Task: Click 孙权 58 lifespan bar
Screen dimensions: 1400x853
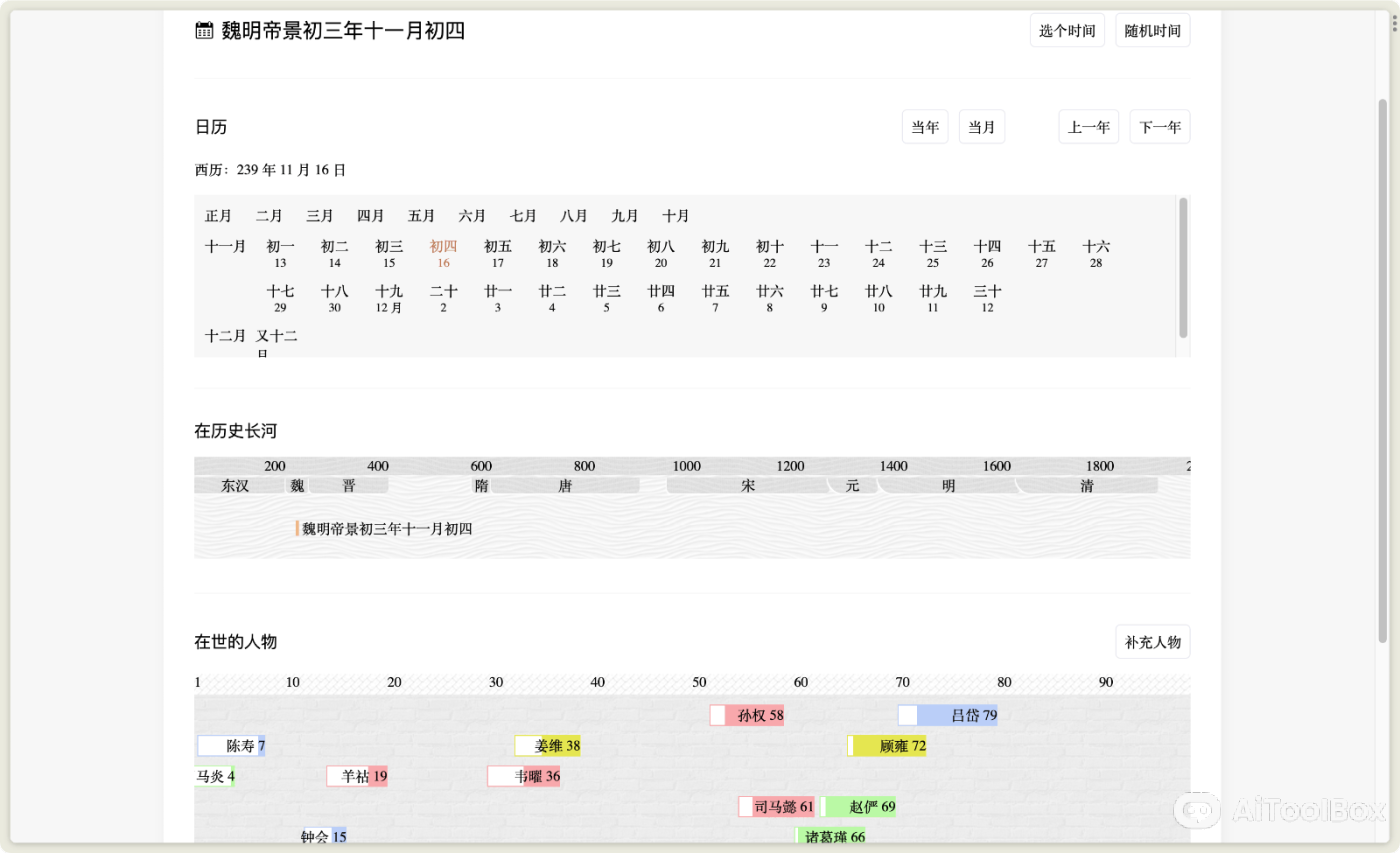Action: 748,715
